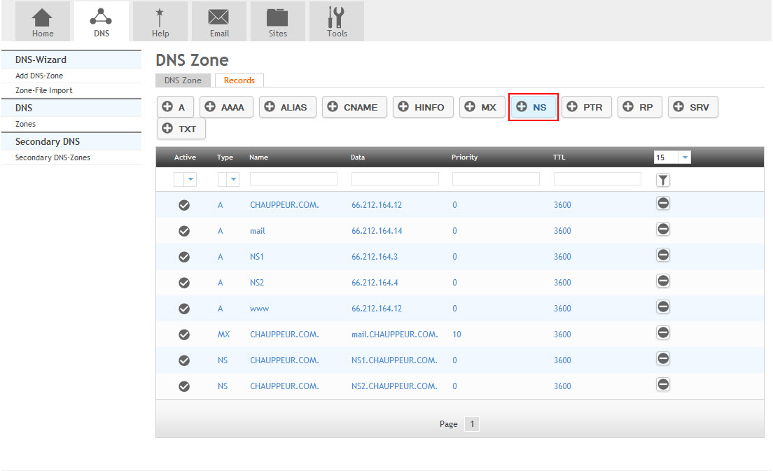
Task: Open the Tools module
Action: [x=337, y=21]
